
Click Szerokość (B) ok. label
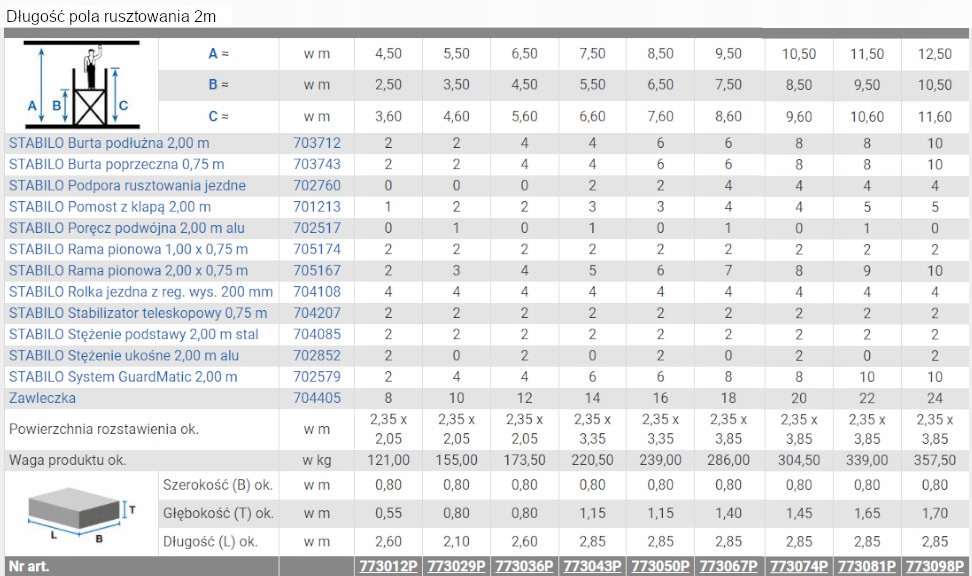[x=218, y=485]
